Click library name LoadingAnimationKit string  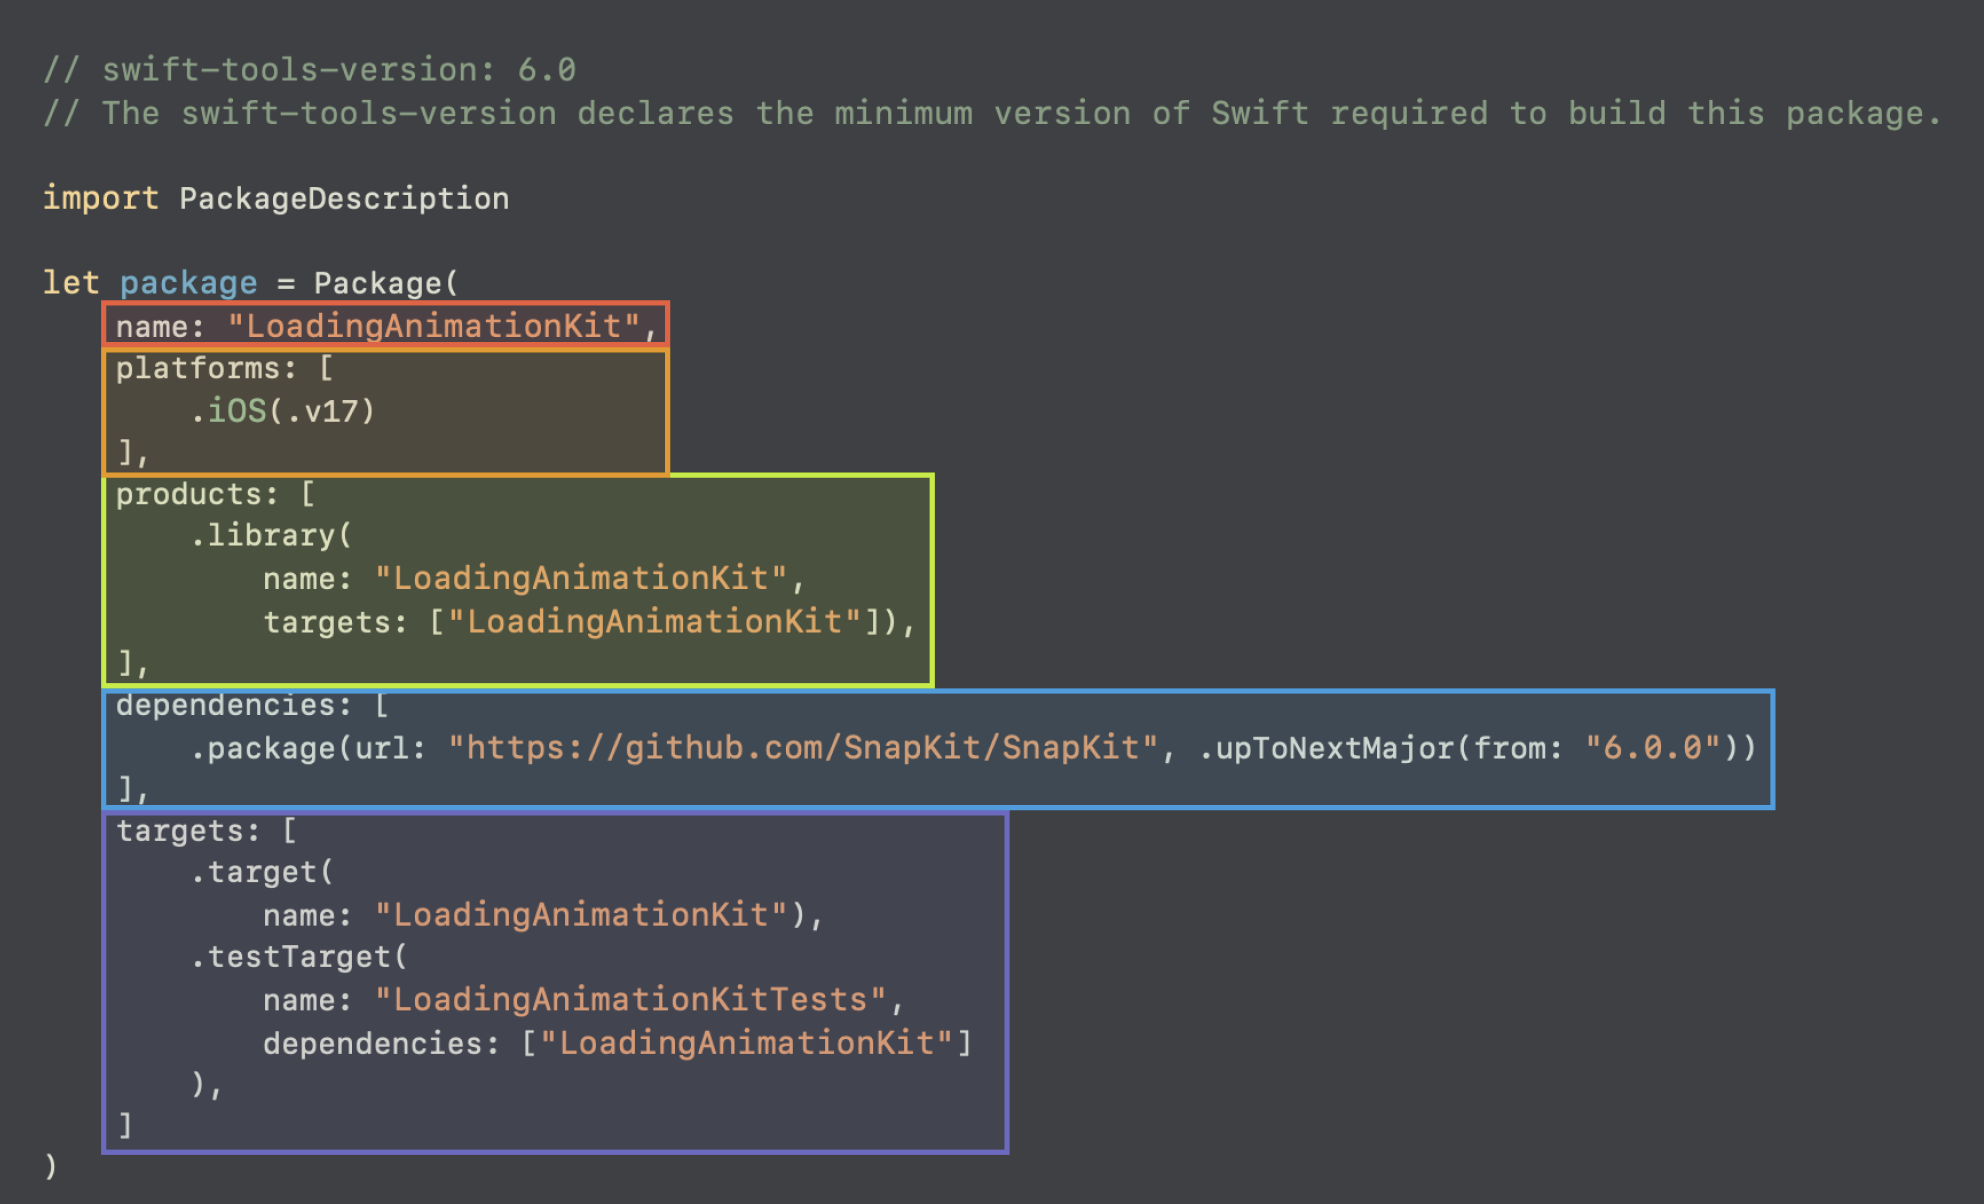click(x=581, y=578)
